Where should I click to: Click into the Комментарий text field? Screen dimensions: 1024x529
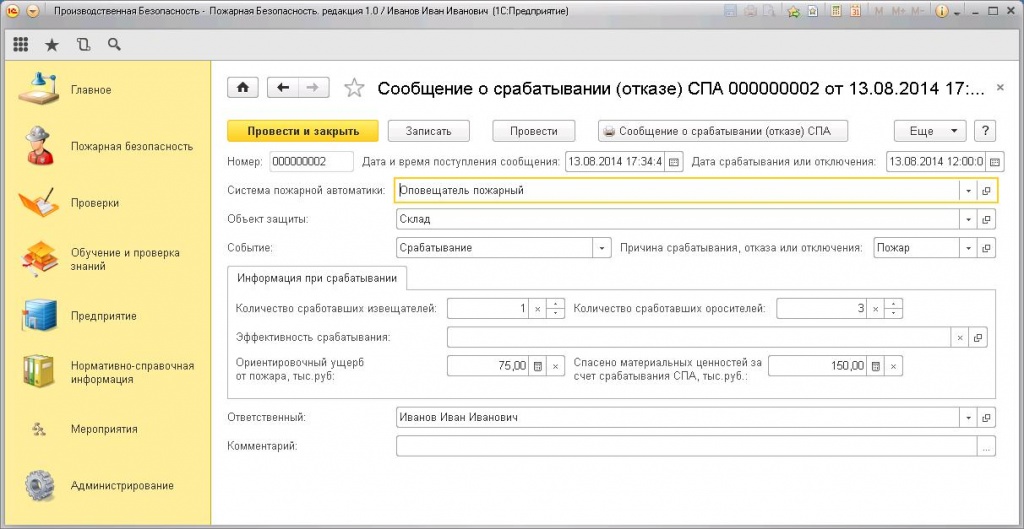(x=686, y=447)
